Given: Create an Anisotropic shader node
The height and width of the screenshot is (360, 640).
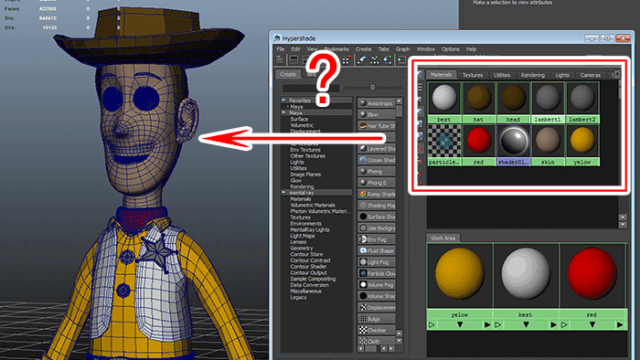Looking at the screenshot, I should click(376, 103).
